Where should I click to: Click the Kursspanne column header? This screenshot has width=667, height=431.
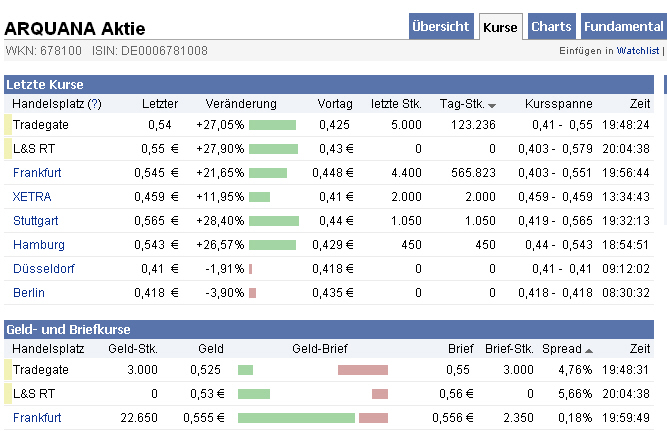(558, 104)
